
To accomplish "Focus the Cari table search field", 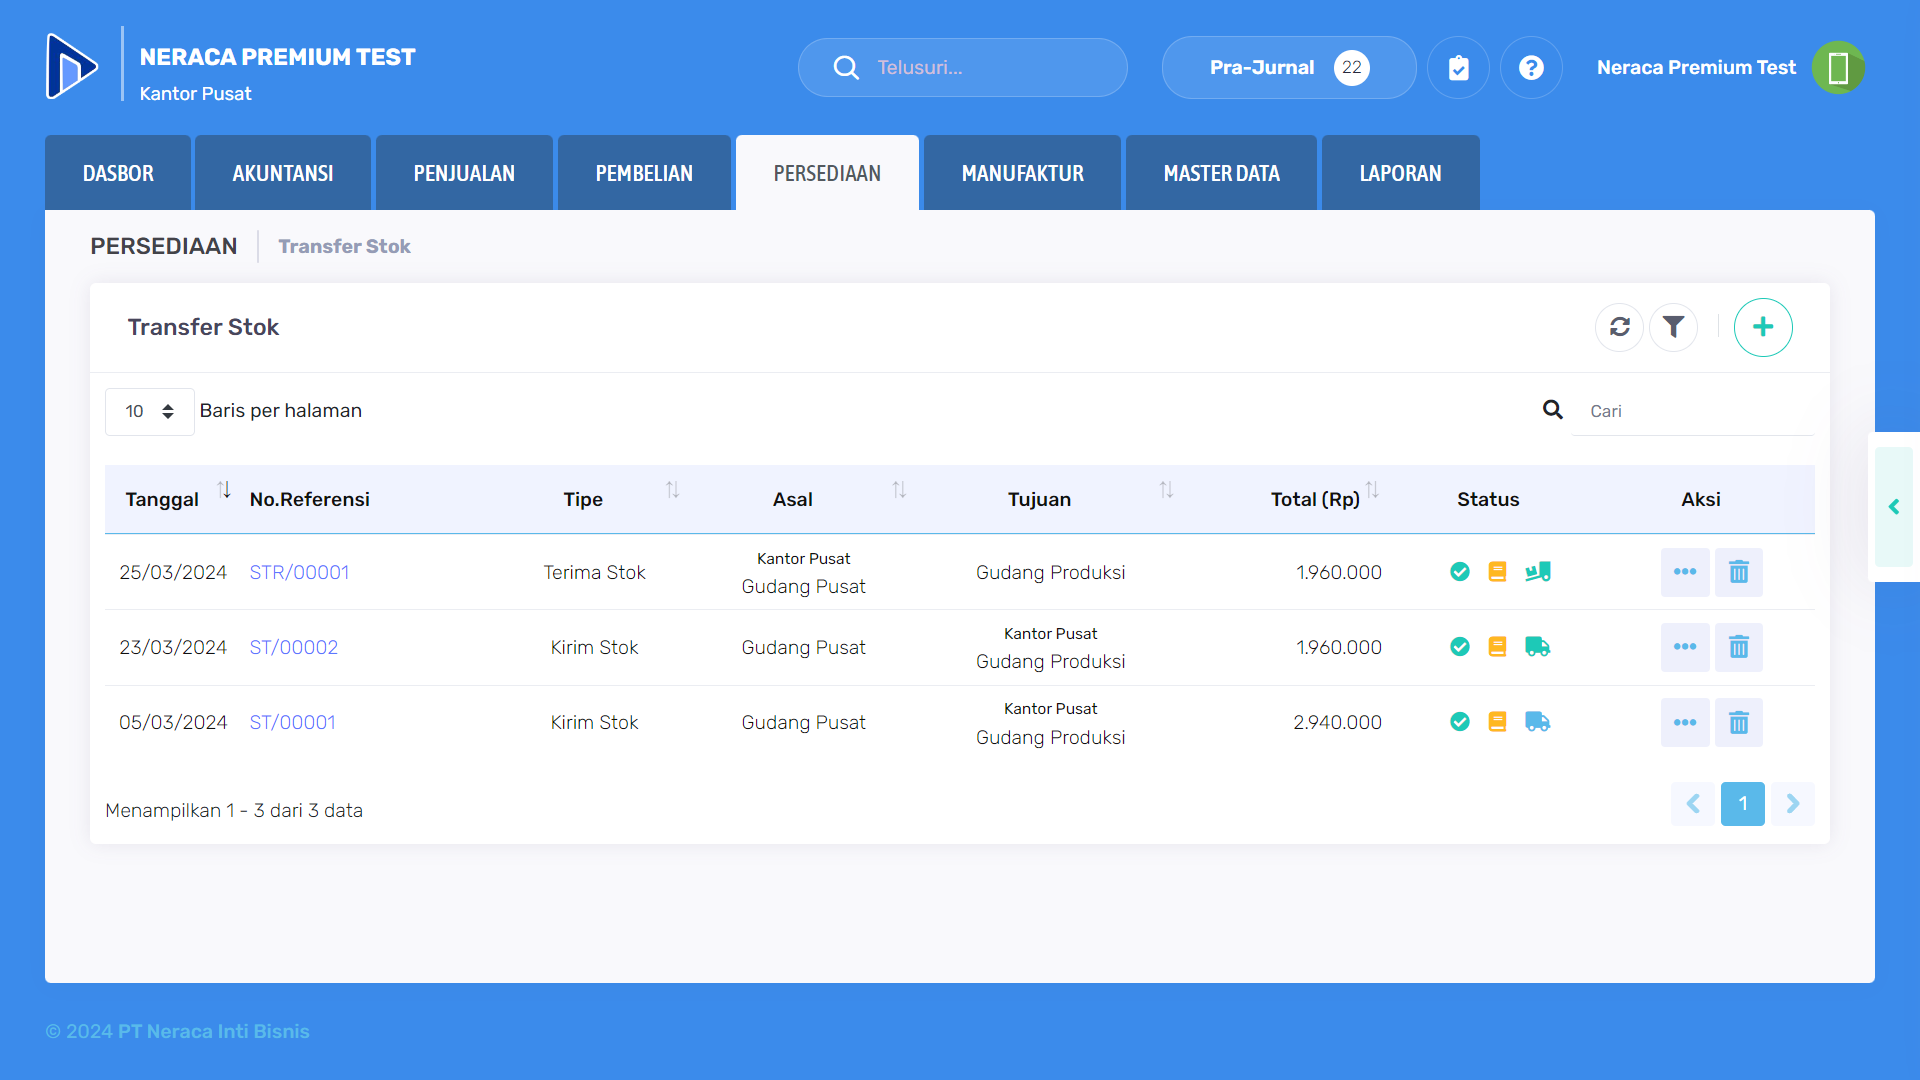I will click(x=1692, y=411).
